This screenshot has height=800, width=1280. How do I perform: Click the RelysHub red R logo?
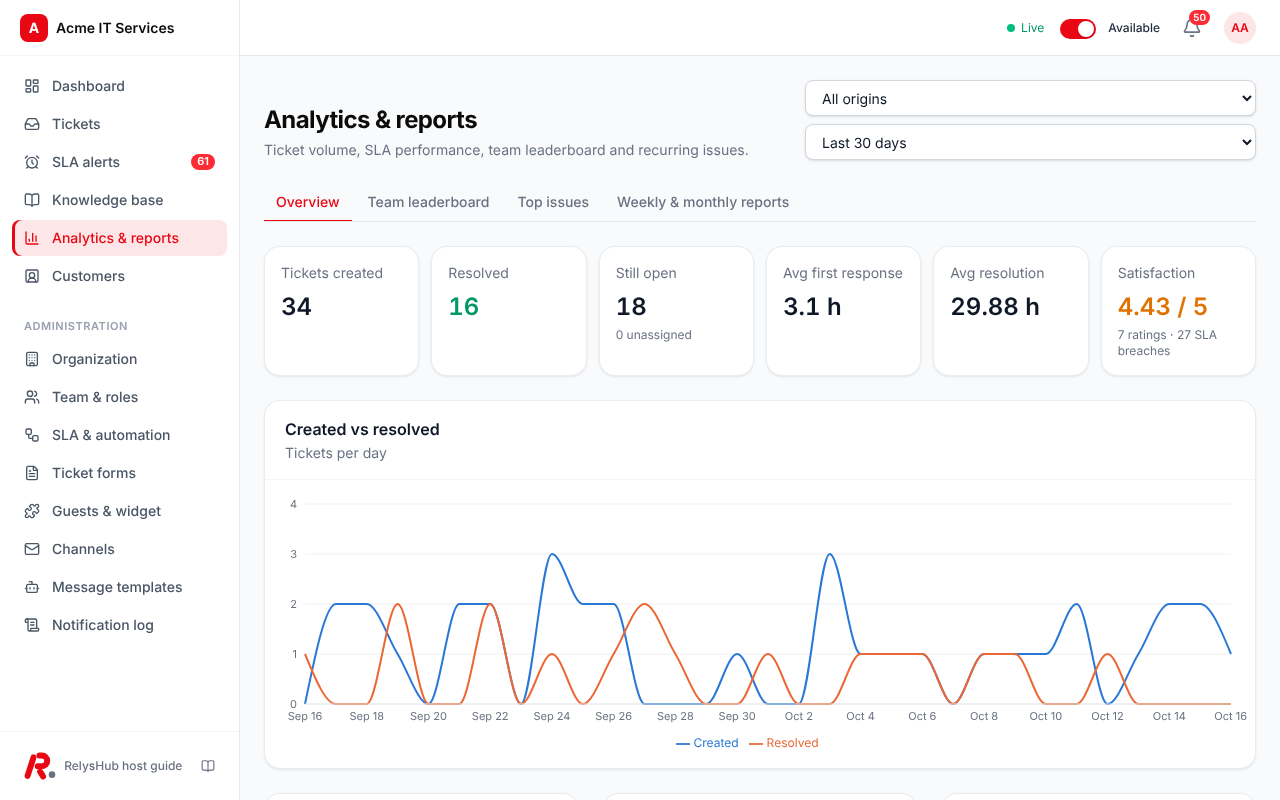39,766
